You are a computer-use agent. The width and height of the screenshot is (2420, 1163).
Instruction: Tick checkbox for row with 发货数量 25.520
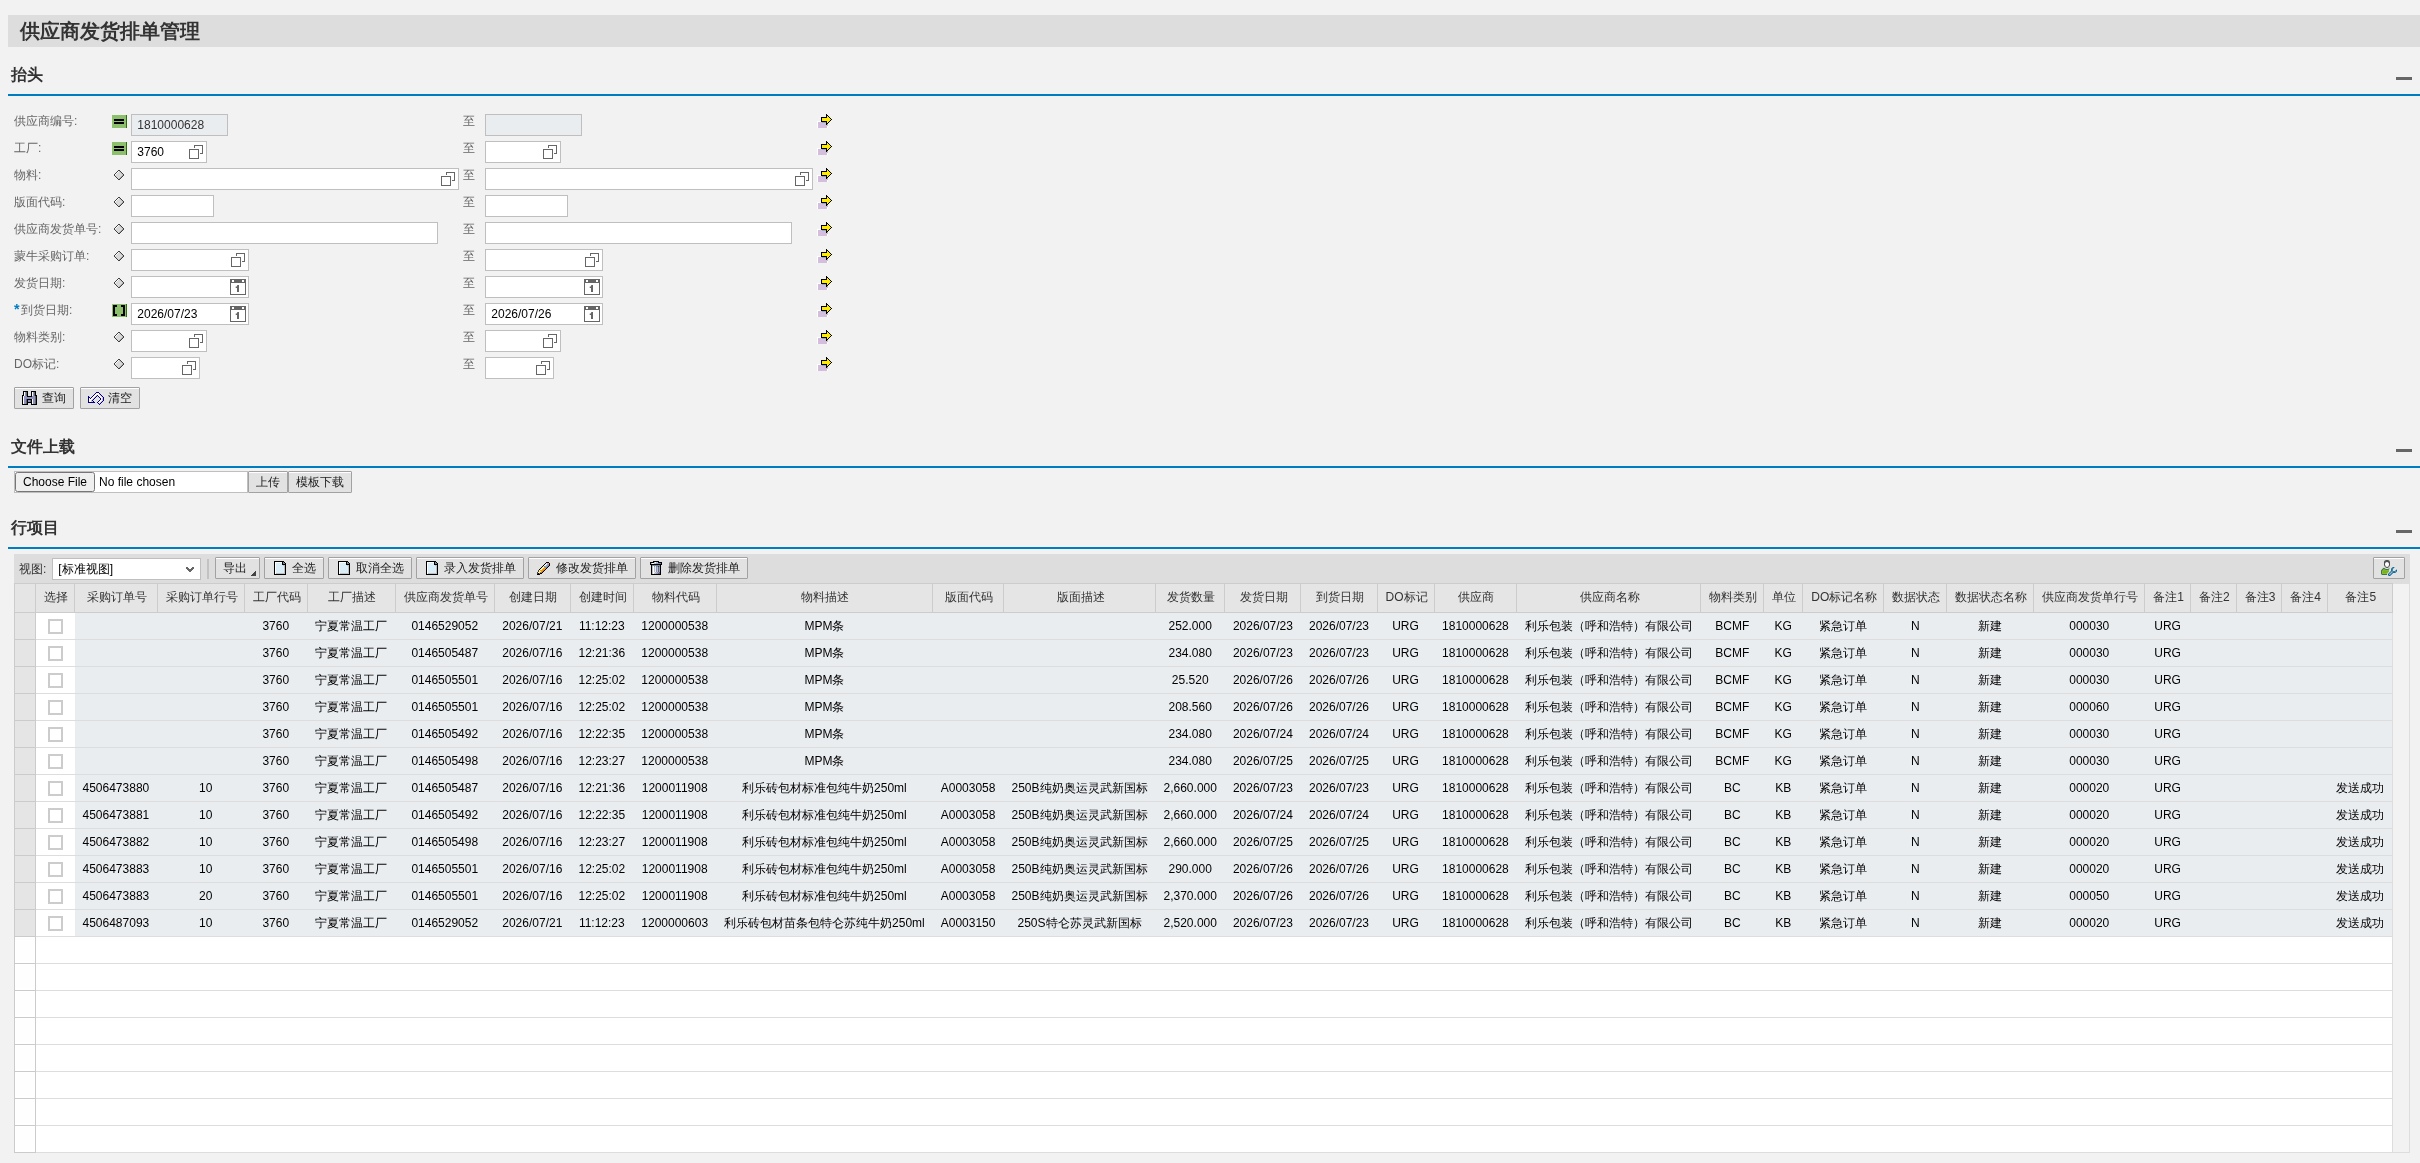click(x=56, y=681)
